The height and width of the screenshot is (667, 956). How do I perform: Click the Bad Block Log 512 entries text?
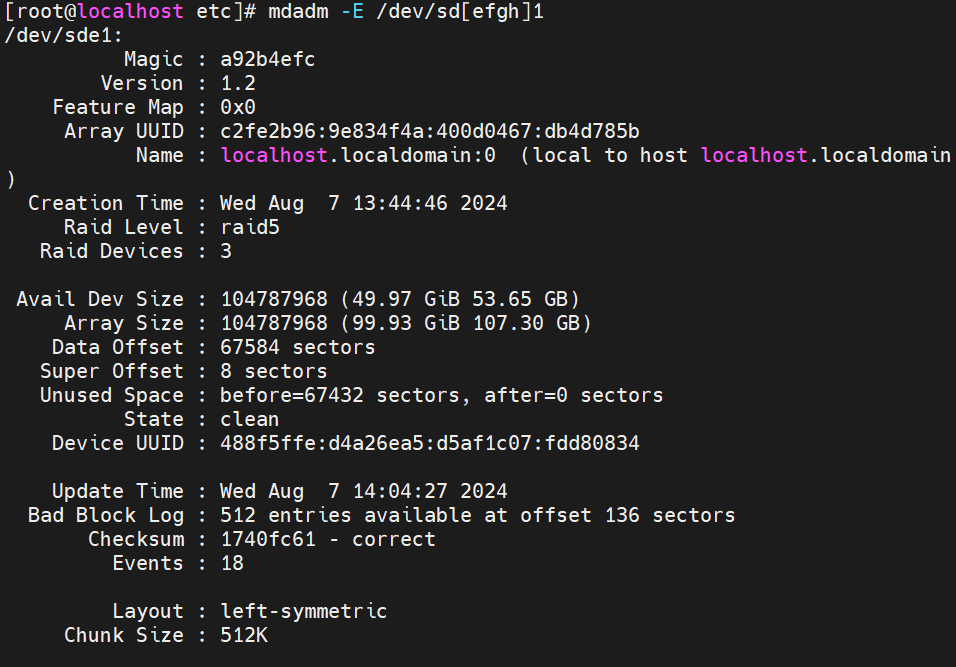286,515
